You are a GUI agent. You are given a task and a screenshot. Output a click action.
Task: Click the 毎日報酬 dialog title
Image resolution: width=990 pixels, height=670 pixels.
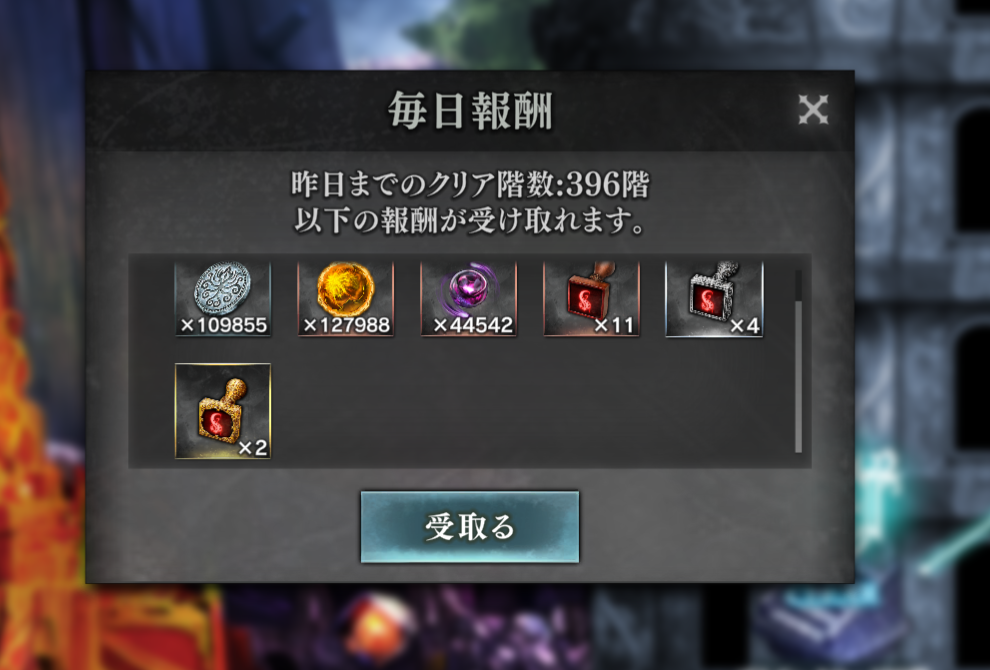pyautogui.click(x=470, y=111)
